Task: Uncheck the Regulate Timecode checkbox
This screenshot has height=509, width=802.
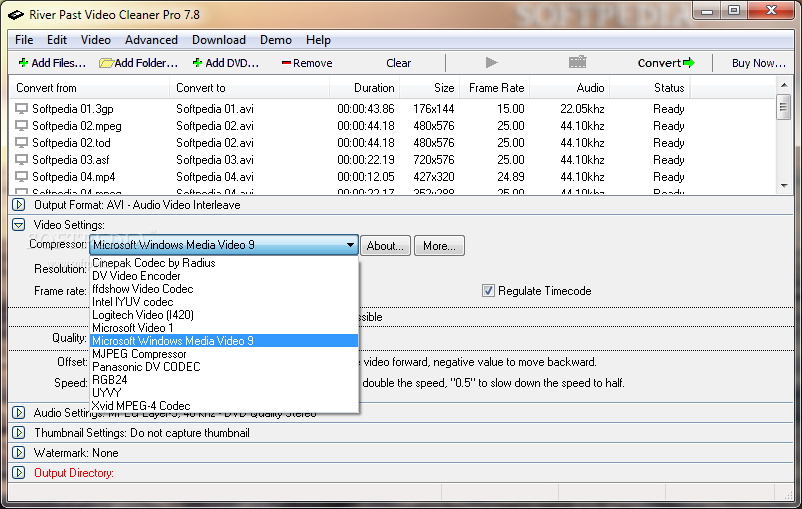Action: point(488,291)
